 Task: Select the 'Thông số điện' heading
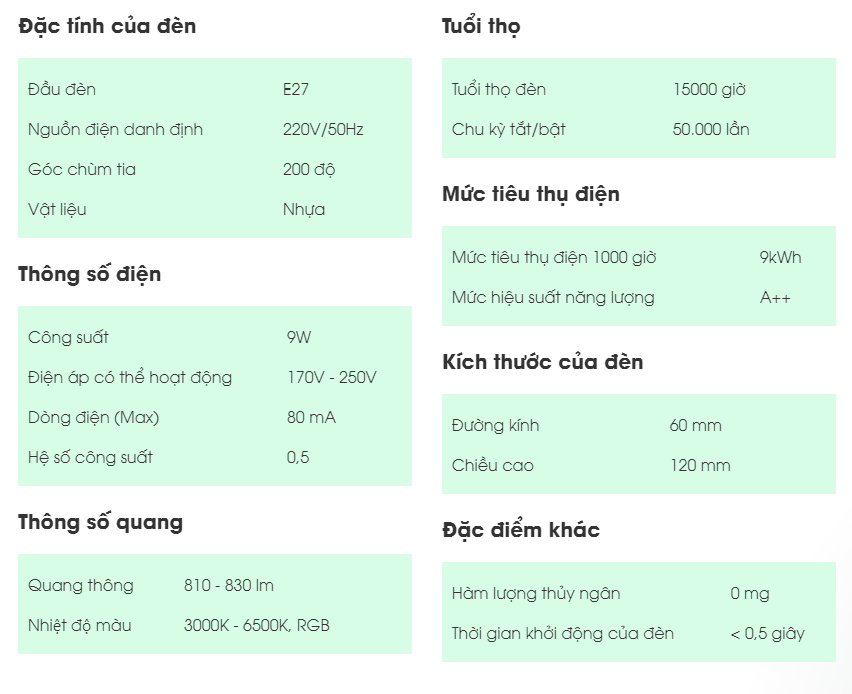89,274
